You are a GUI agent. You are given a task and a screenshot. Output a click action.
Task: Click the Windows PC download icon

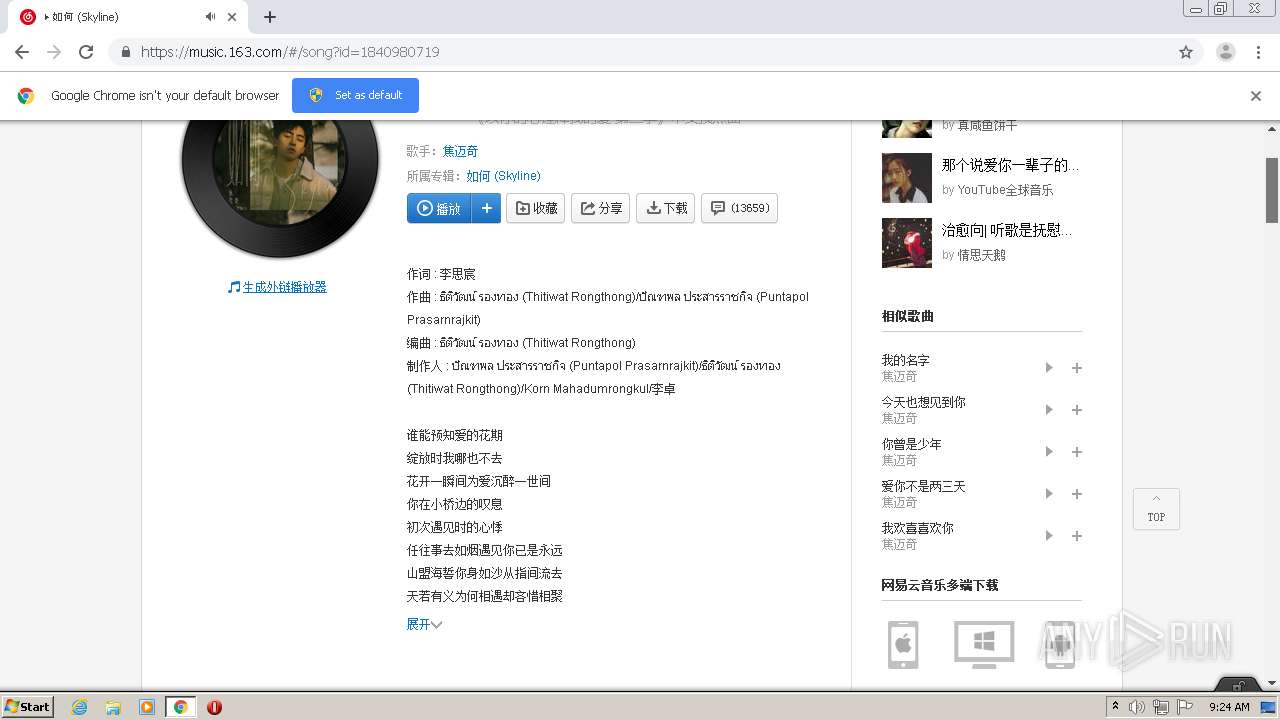tap(984, 644)
